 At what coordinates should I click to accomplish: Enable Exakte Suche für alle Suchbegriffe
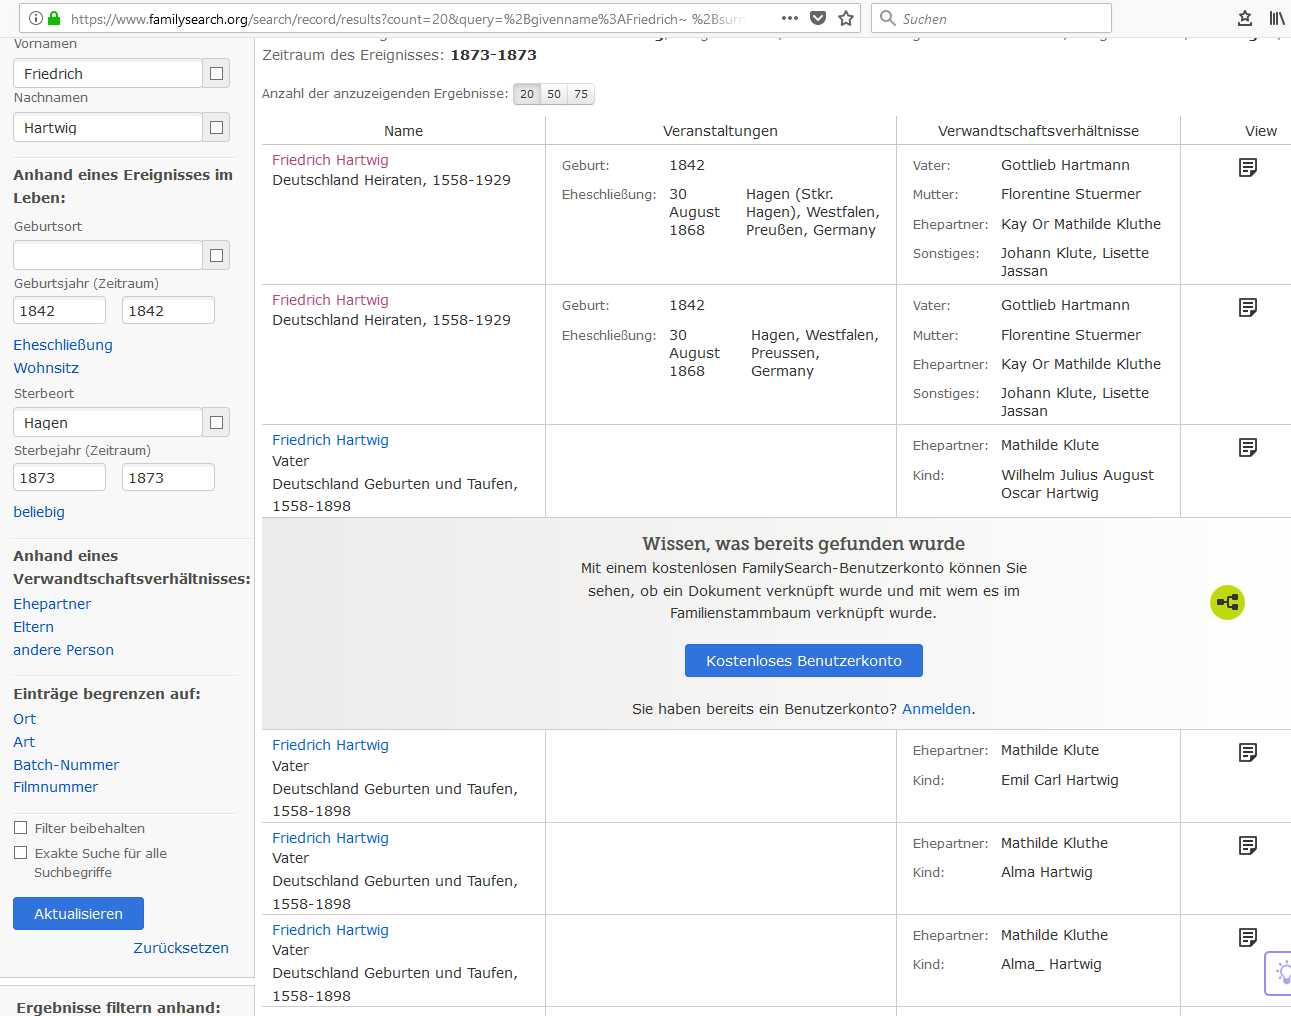pyautogui.click(x=20, y=853)
